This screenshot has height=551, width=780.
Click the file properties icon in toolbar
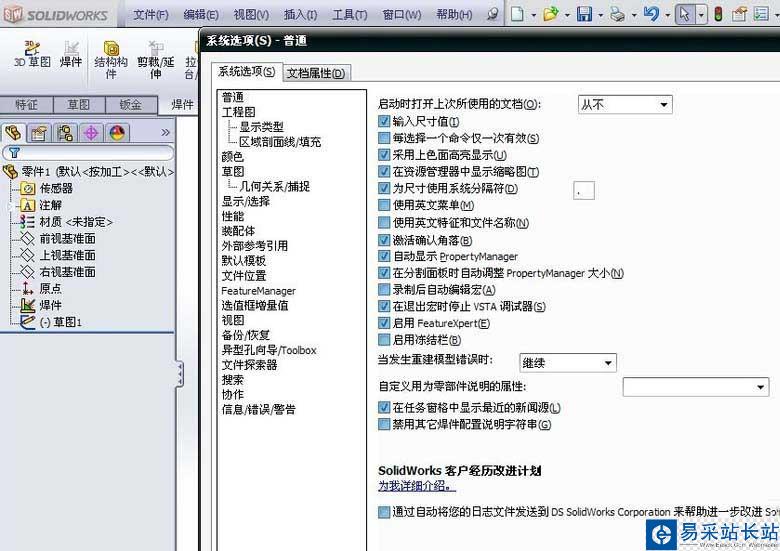click(x=739, y=13)
